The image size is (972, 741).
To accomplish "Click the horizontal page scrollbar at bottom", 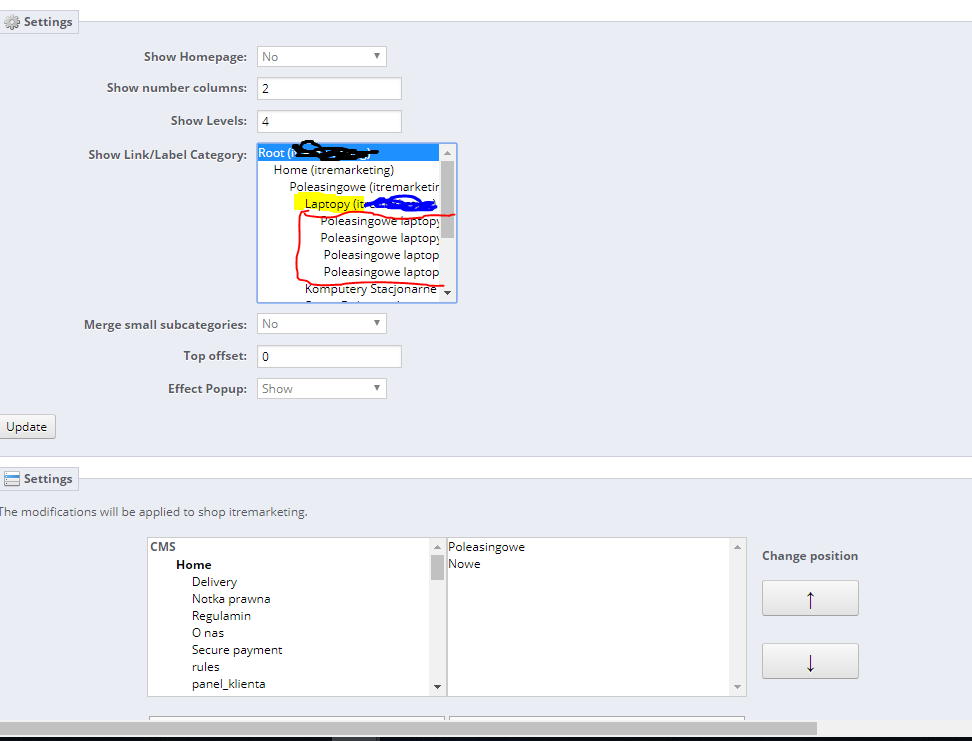I will (x=408, y=729).
